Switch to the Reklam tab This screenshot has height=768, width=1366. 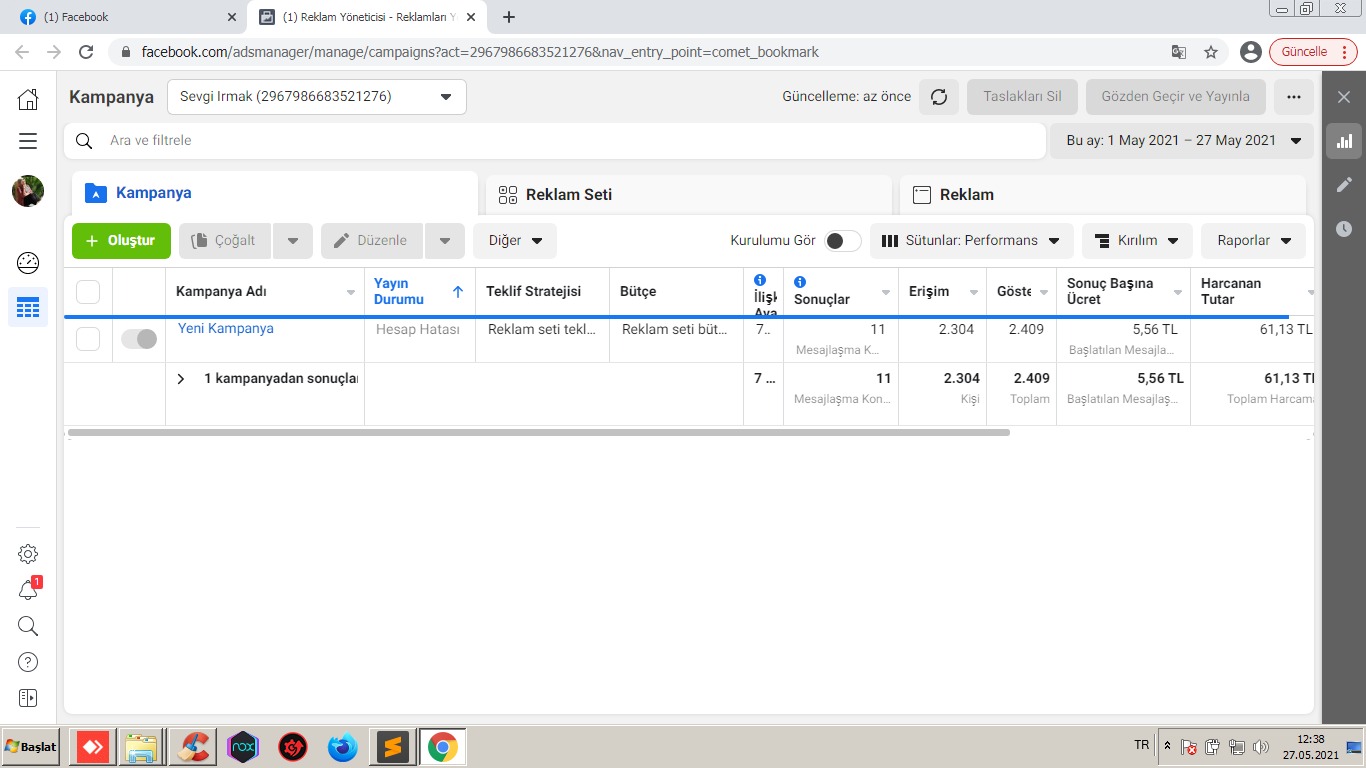pos(1103,194)
